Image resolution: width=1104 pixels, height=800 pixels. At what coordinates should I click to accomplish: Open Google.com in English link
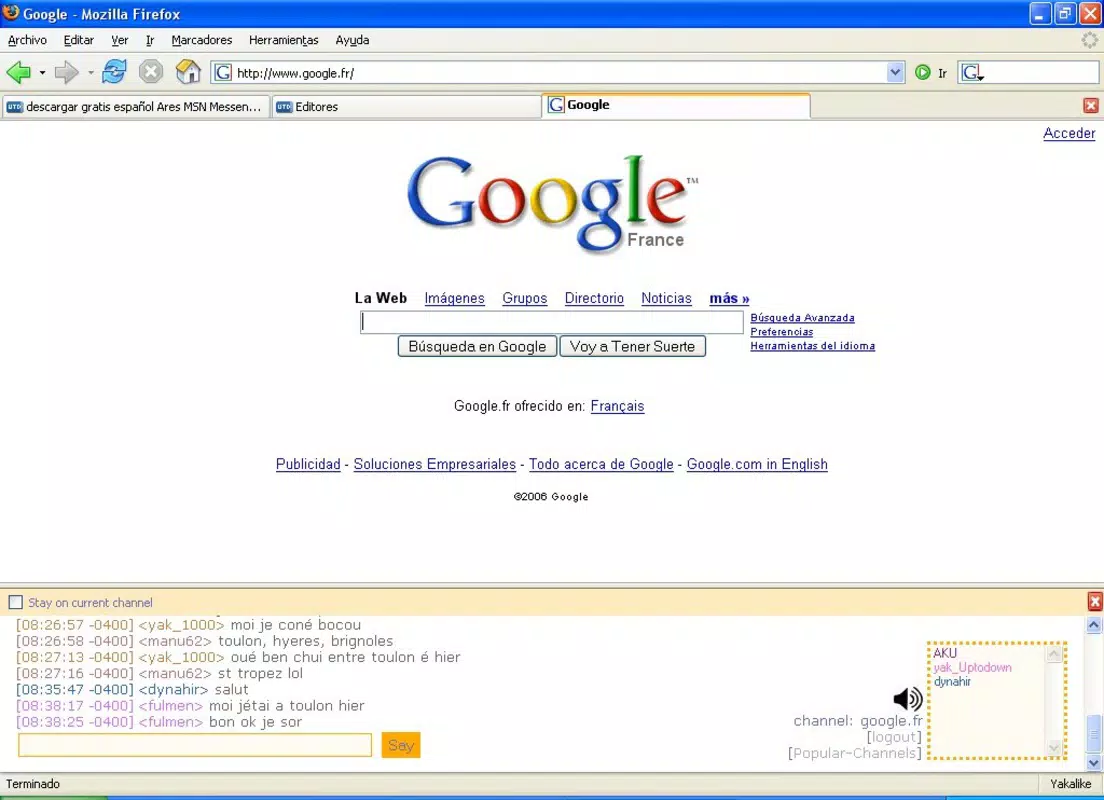(x=757, y=464)
